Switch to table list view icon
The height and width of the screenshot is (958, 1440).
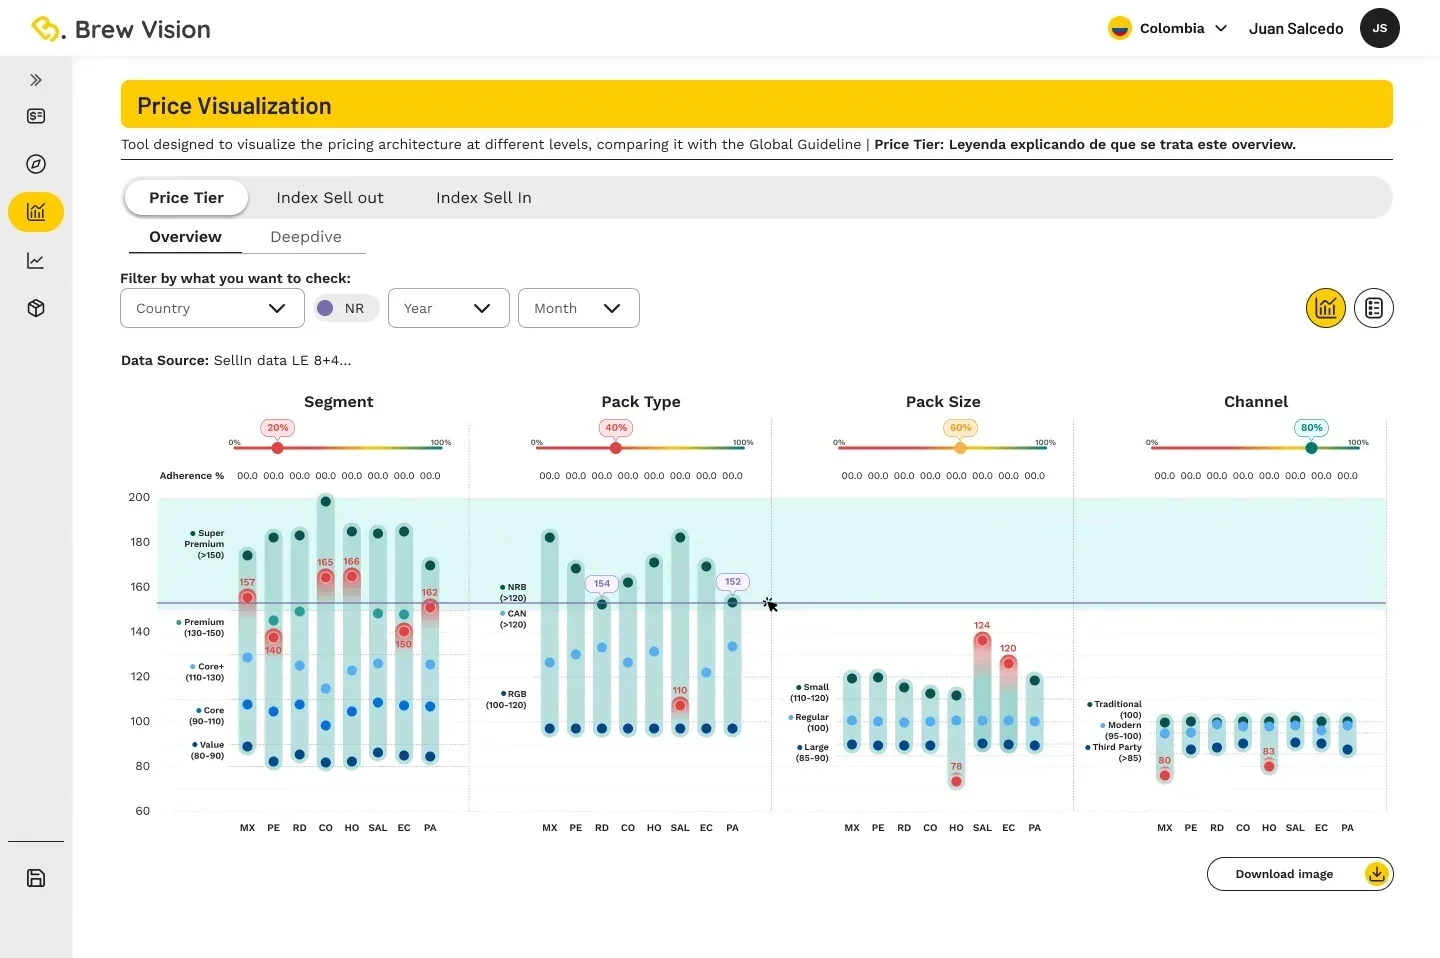(1374, 308)
